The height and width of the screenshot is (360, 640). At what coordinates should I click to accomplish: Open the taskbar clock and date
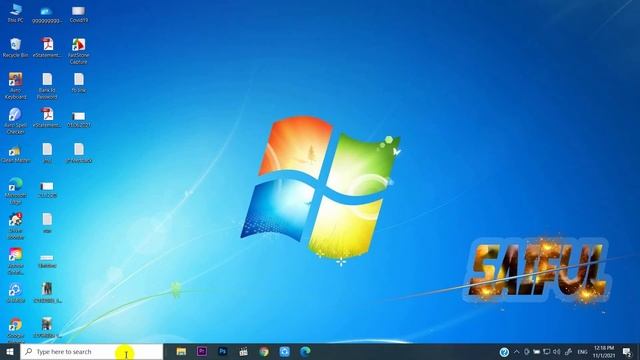(604, 352)
